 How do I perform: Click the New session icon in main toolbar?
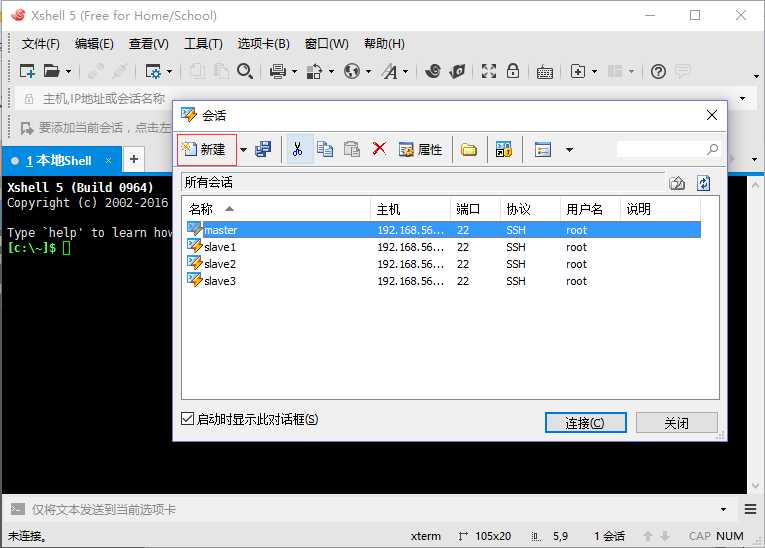tap(27, 72)
